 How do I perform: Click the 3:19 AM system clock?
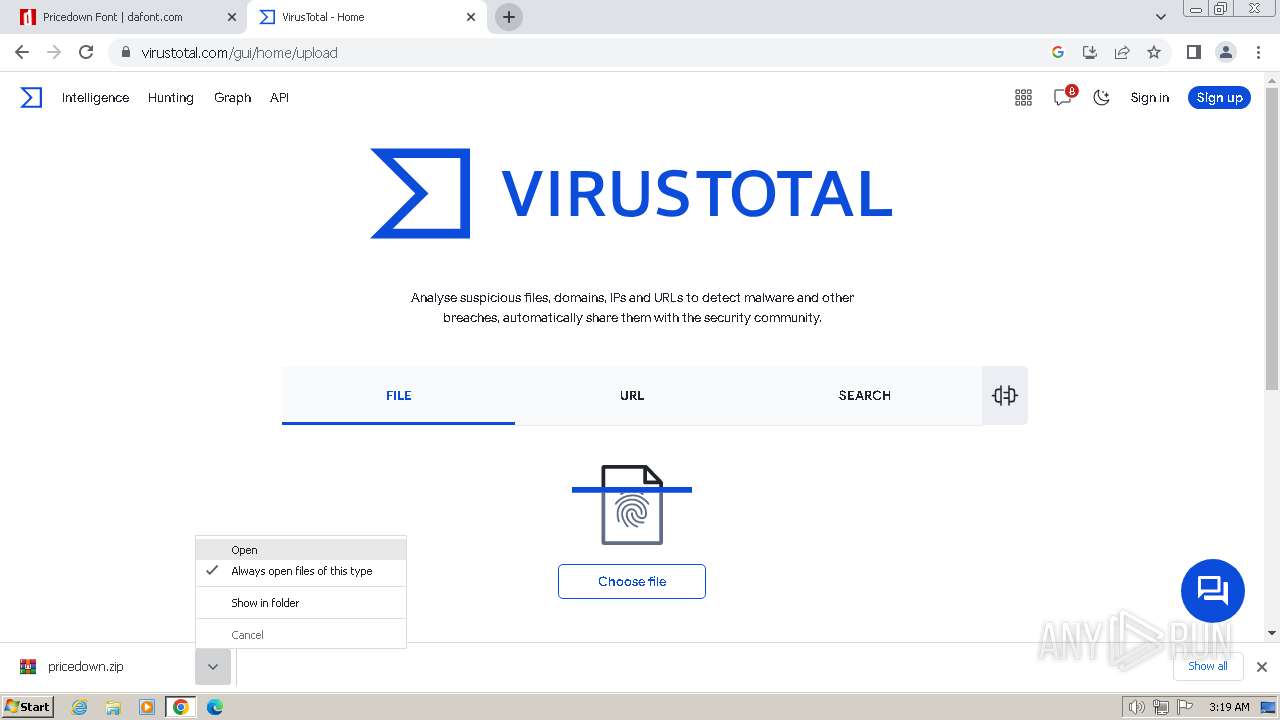1229,707
